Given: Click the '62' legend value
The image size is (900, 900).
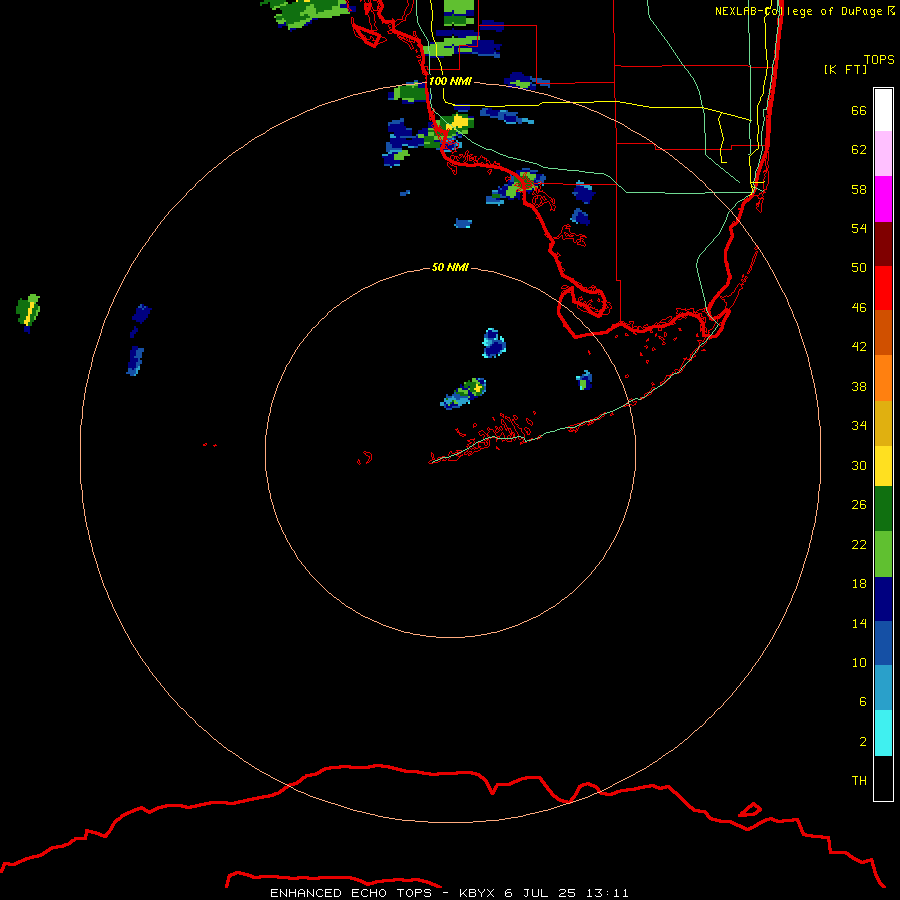Looking at the screenshot, I should click(x=859, y=150).
